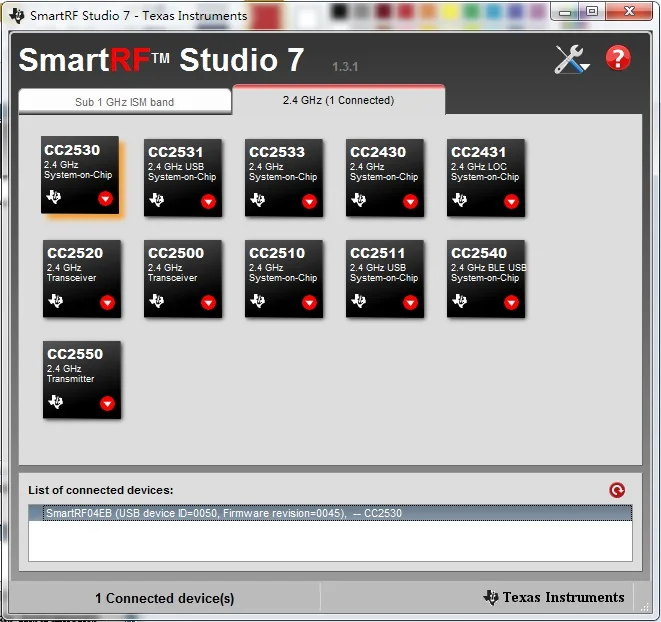The image size is (661, 622).
Task: Click the SmartRF Studio title bar TI icon
Action: click(x=17, y=15)
